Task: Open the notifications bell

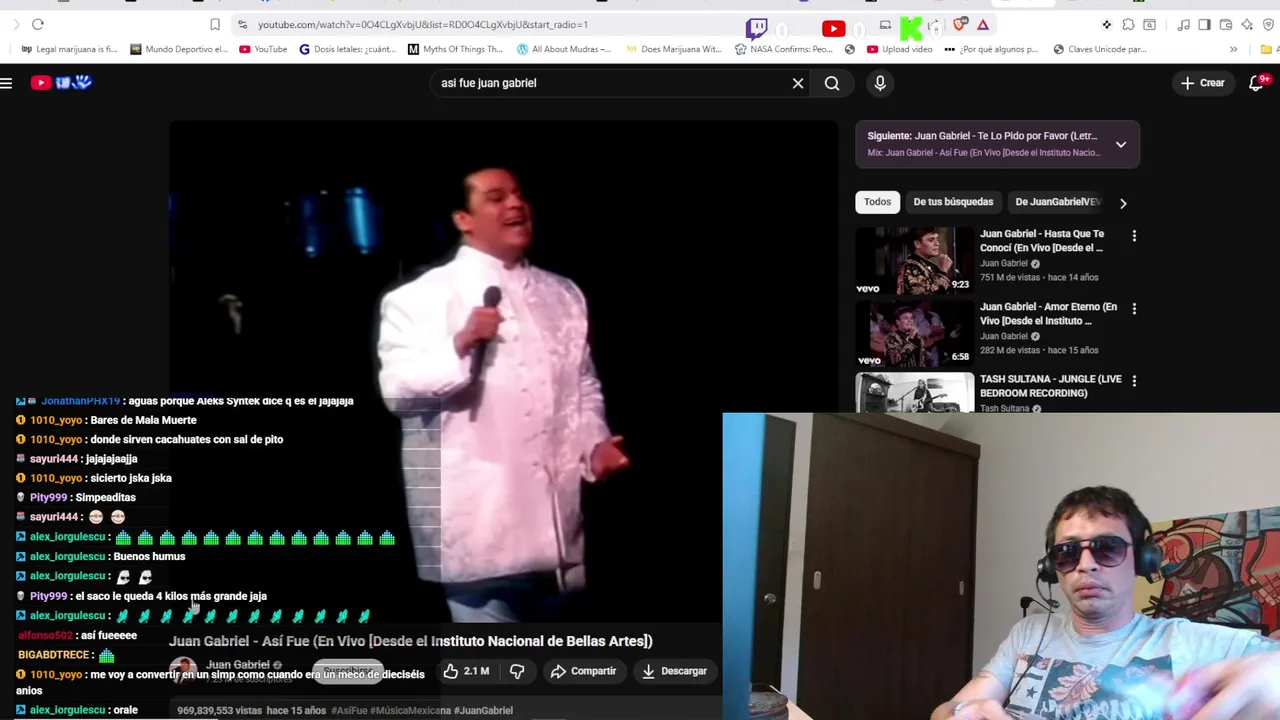Action: [1257, 83]
